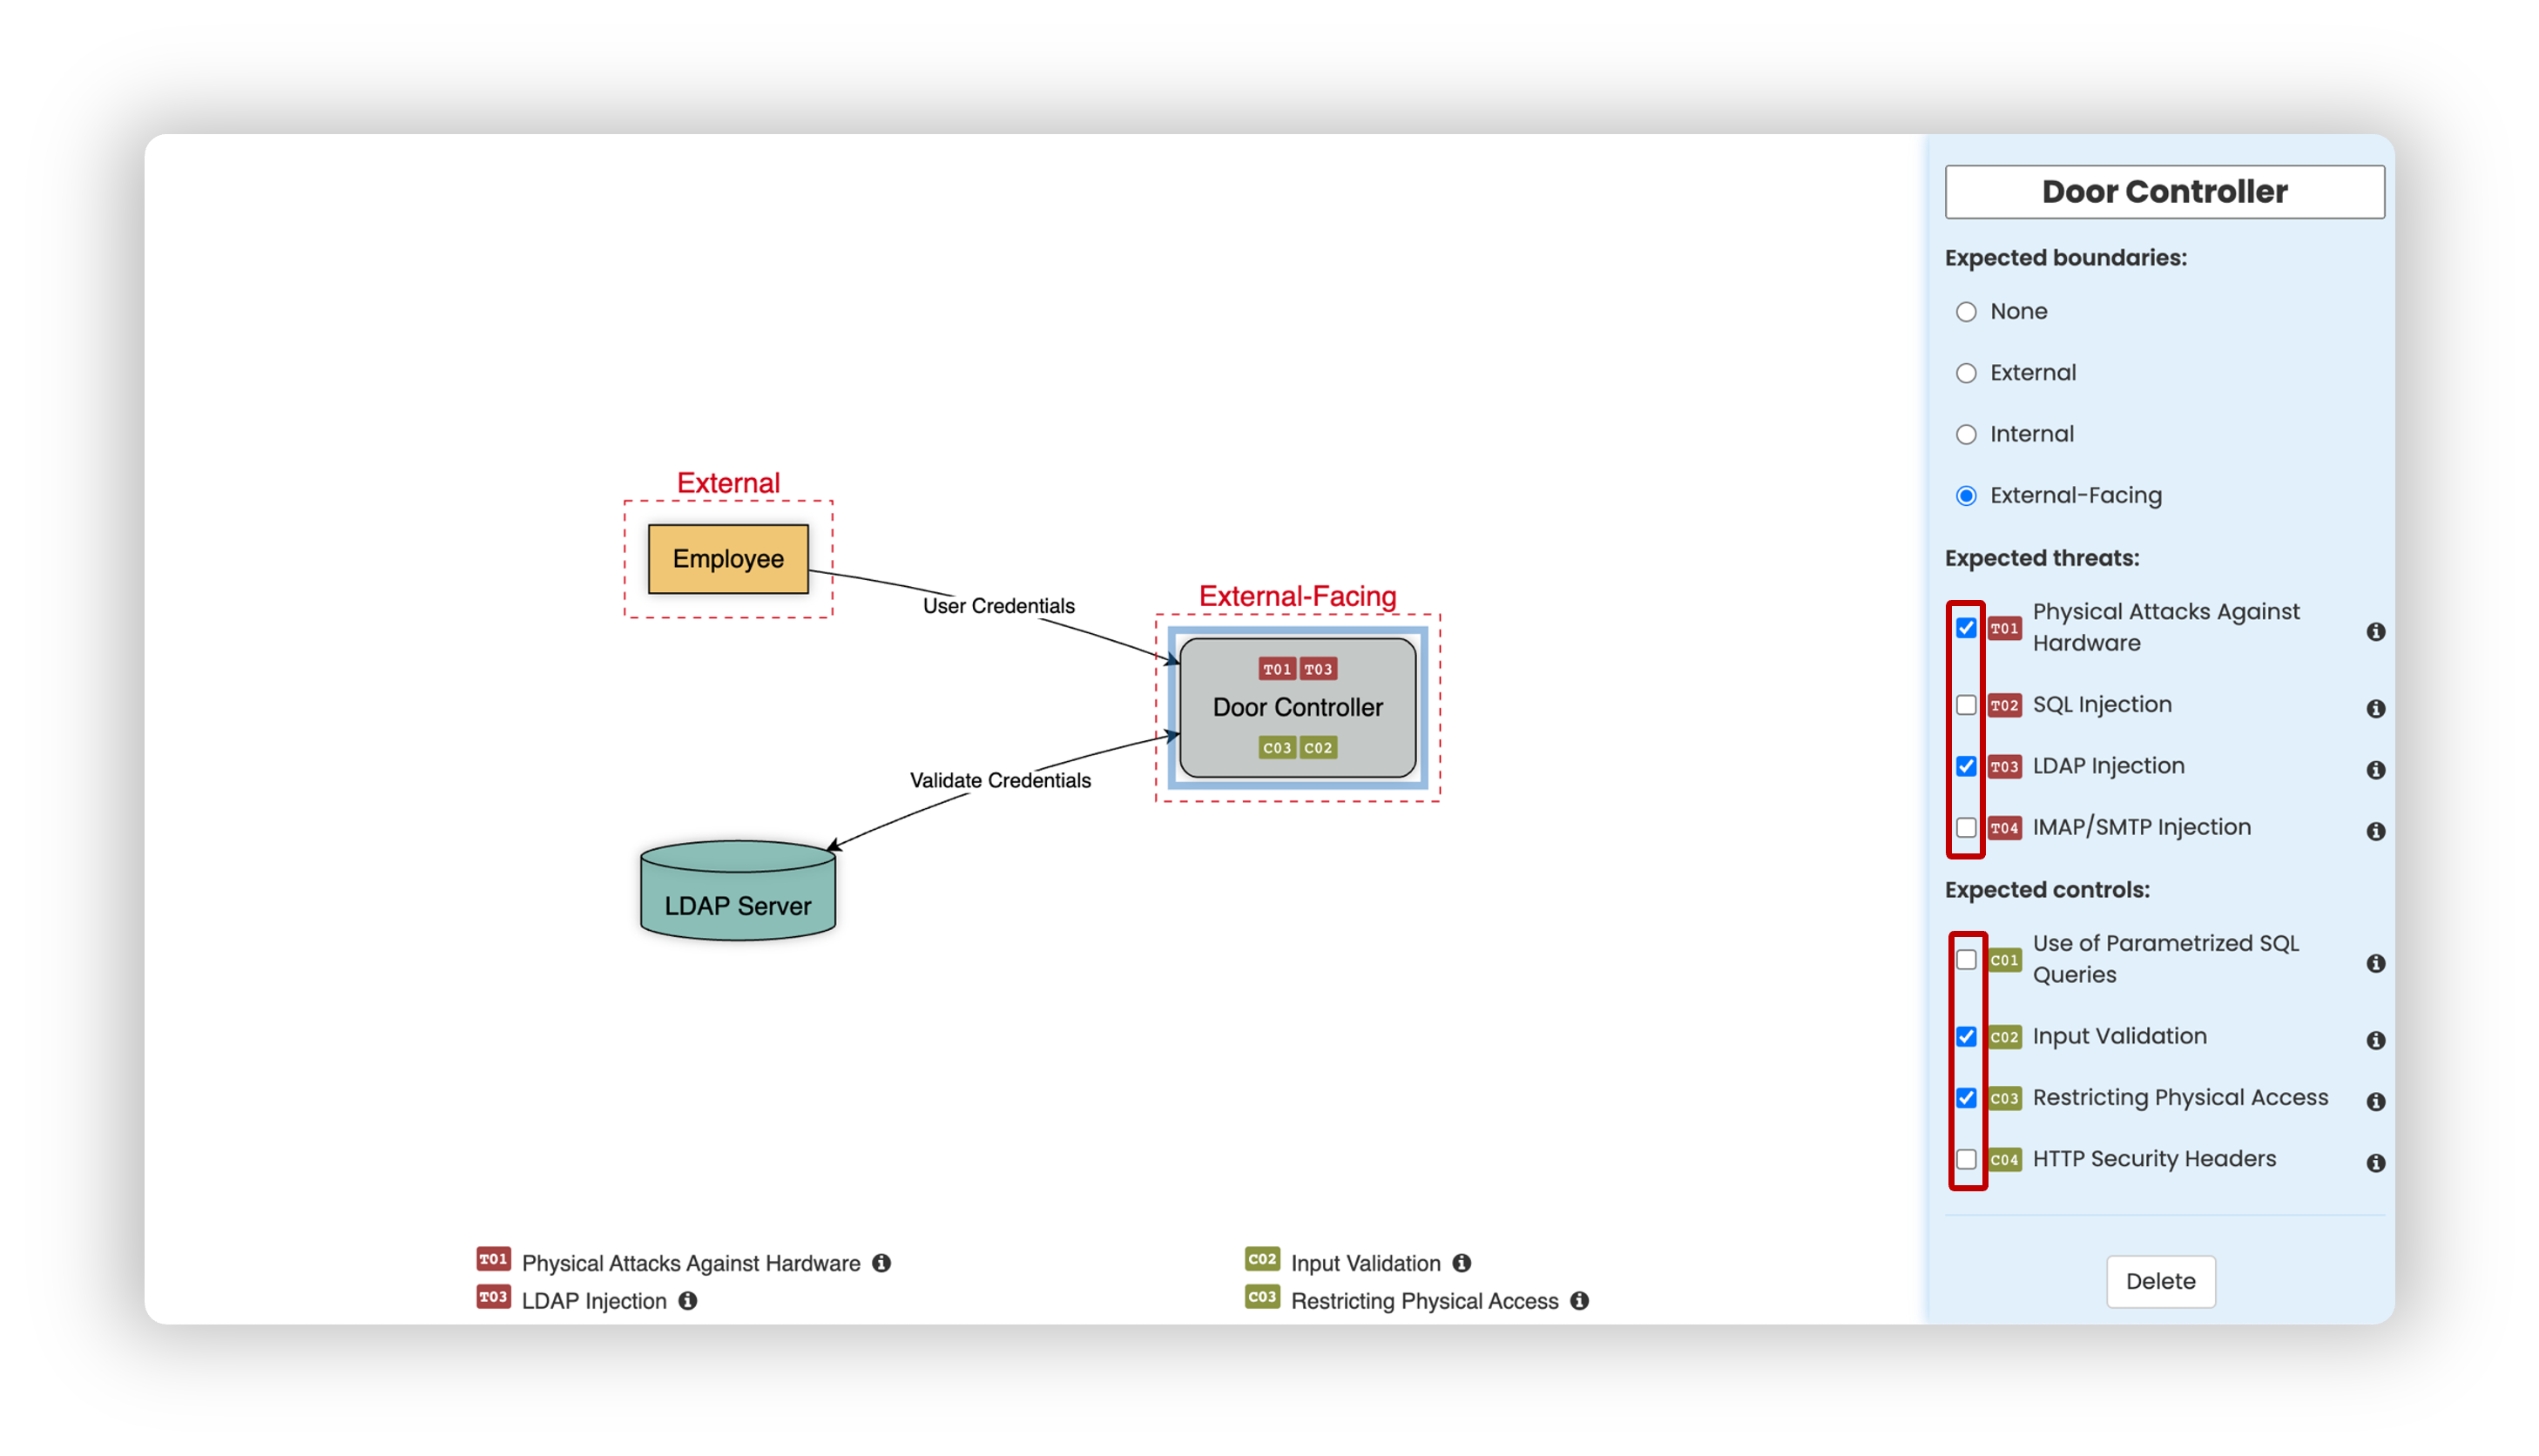This screenshot has width=2539, height=1456.
Task: Click the C01 badge next to Parametrized SQL Queries
Action: pyautogui.click(x=2004, y=960)
